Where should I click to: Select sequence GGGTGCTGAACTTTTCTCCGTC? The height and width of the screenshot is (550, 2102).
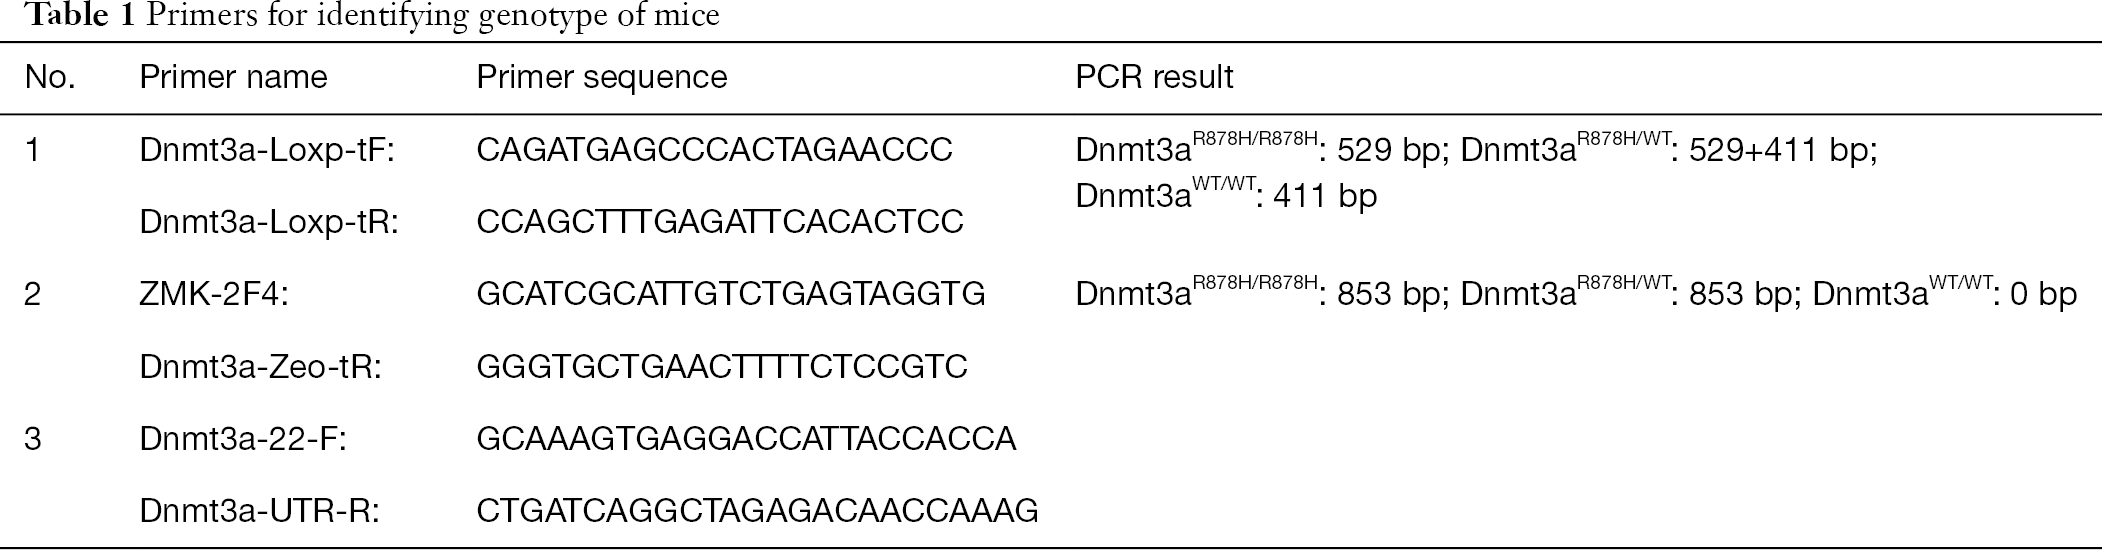click(x=722, y=367)
